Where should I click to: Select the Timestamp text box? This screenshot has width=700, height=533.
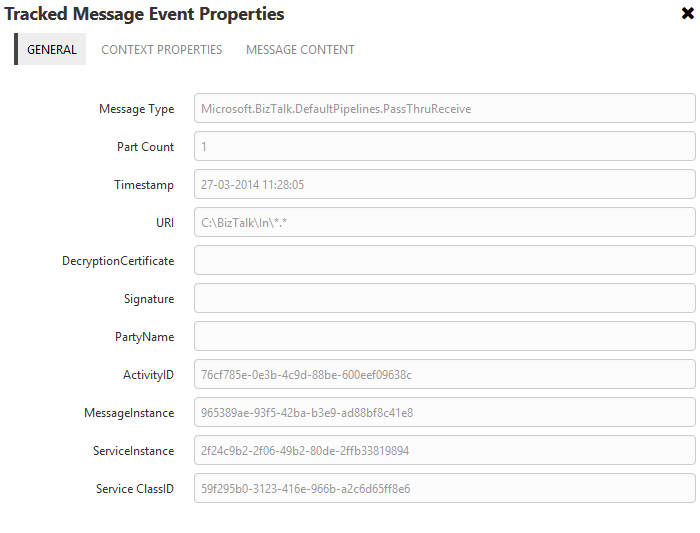444,185
